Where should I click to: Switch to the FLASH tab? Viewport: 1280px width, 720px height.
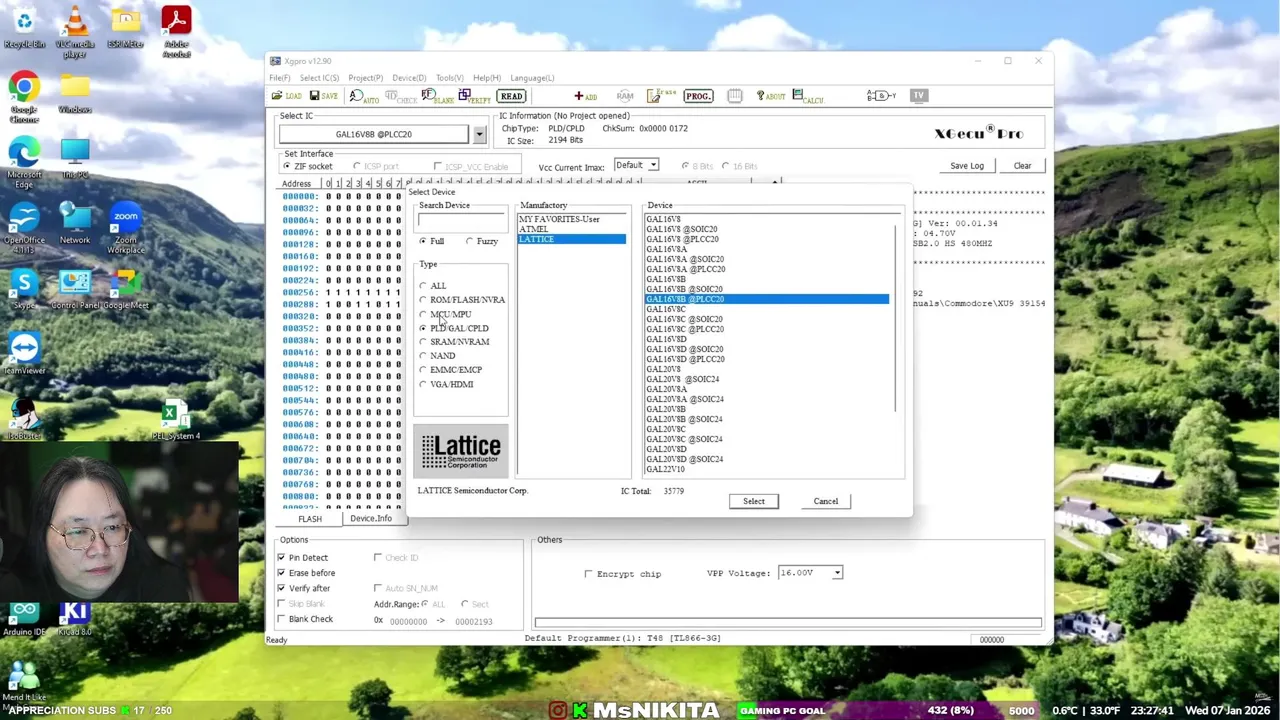pos(310,519)
